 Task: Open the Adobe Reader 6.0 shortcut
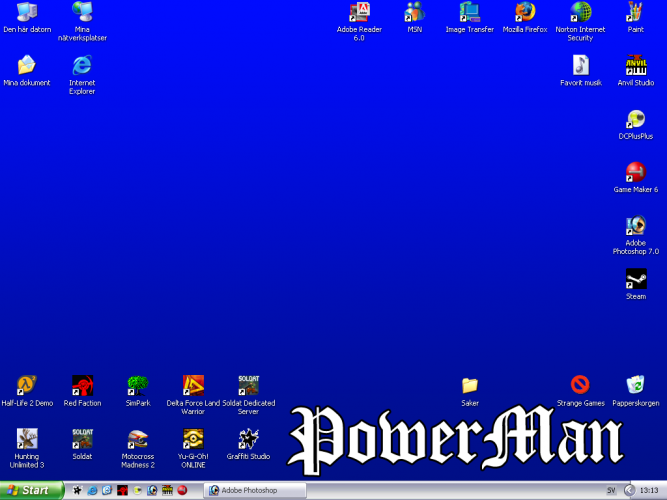pyautogui.click(x=359, y=12)
